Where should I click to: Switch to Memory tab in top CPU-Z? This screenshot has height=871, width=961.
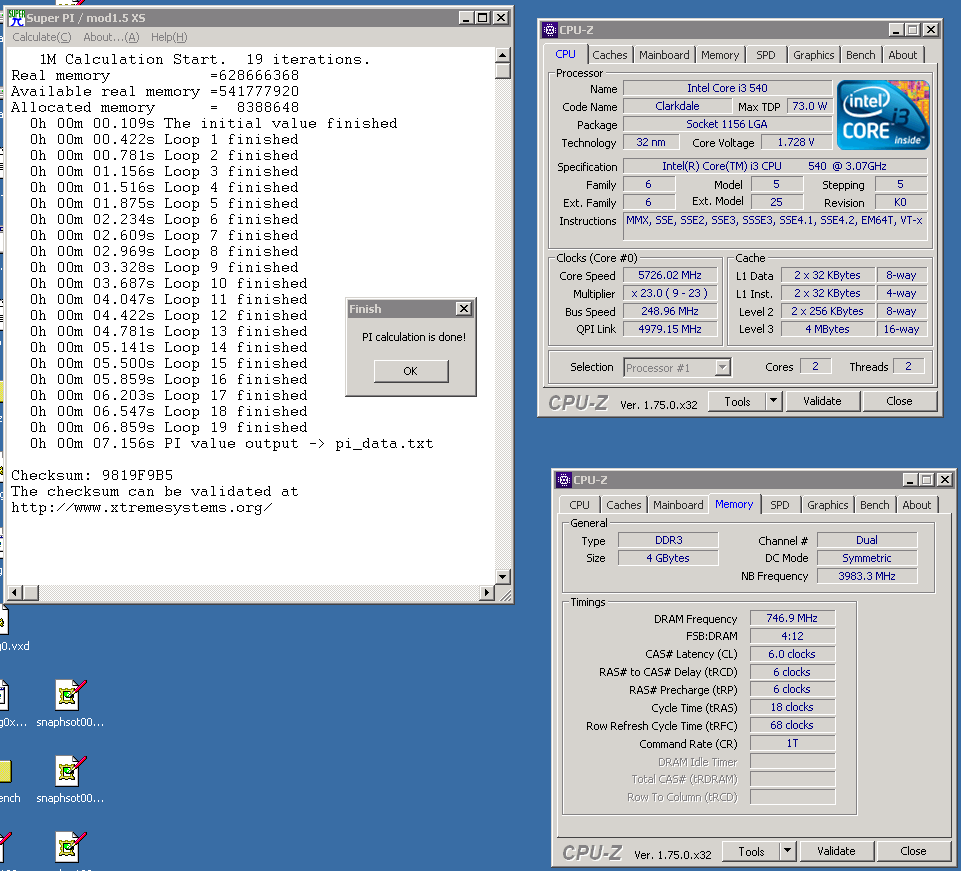[x=720, y=55]
